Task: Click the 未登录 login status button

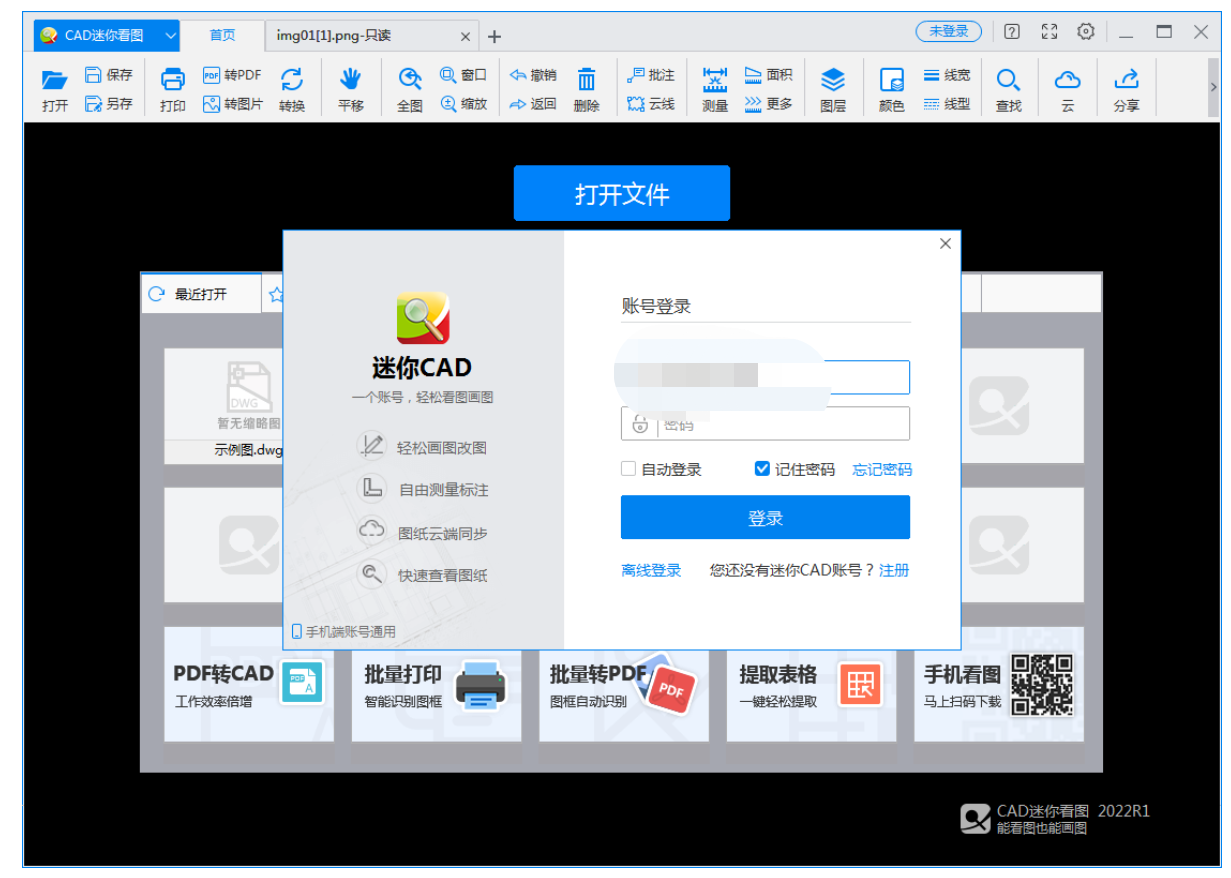Action: (x=949, y=31)
